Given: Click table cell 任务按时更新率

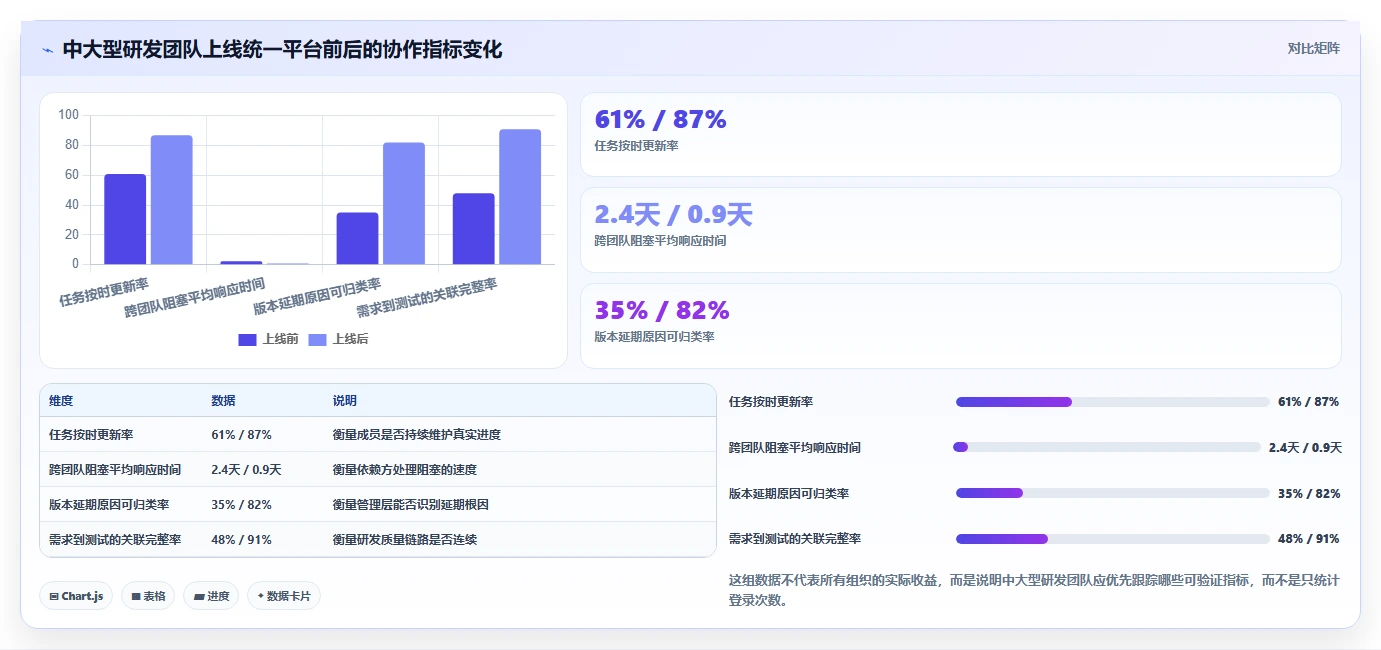Looking at the screenshot, I should point(91,435).
